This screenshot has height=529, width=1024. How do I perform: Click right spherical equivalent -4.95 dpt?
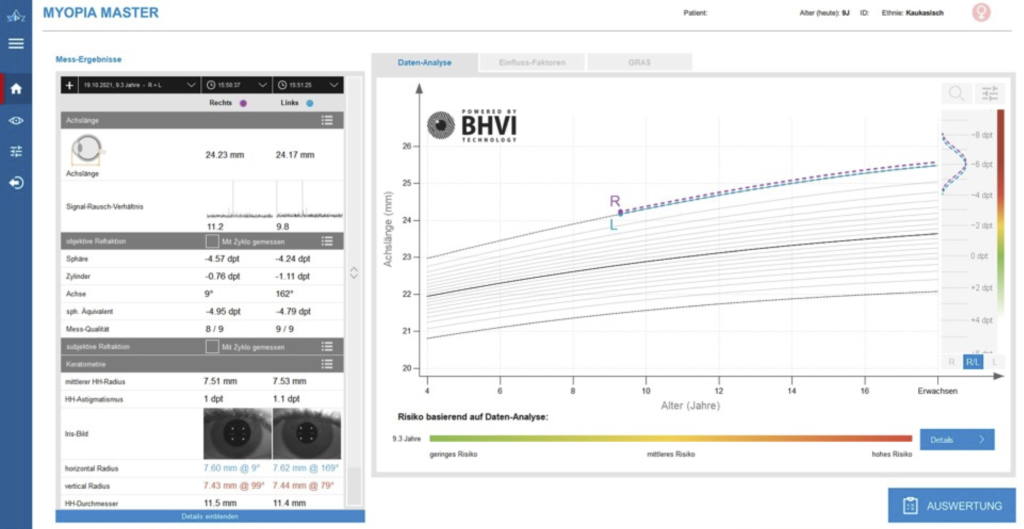click(225, 312)
